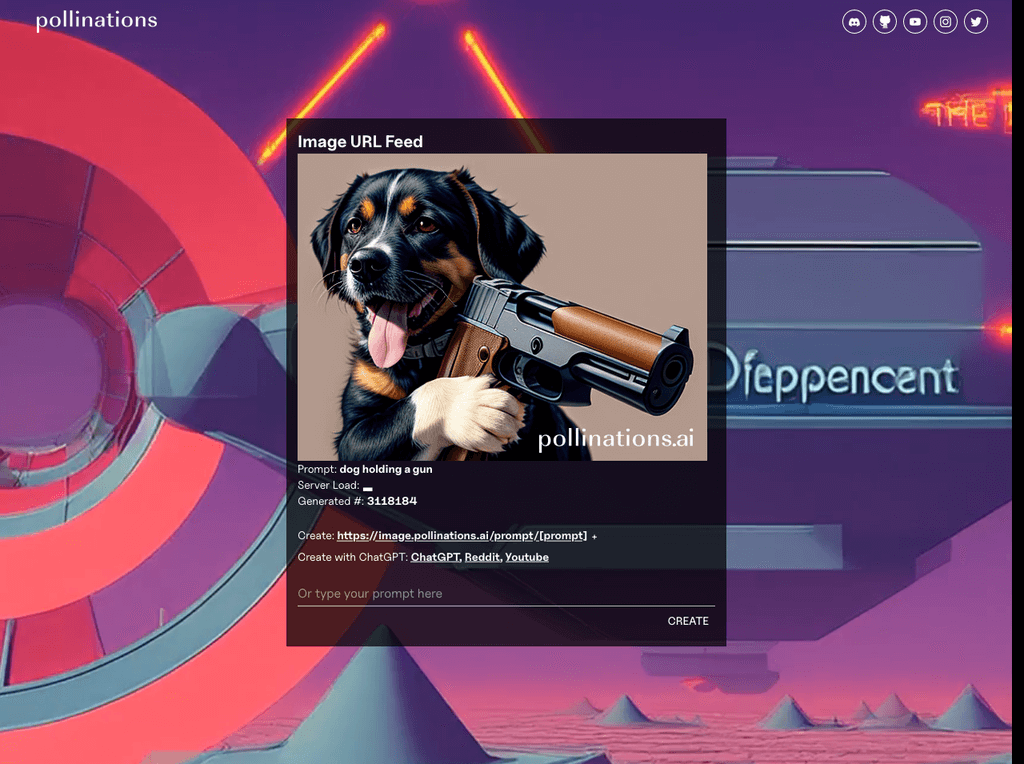This screenshot has width=1024, height=764.
Task: Open the Reddit link
Action: click(x=482, y=557)
